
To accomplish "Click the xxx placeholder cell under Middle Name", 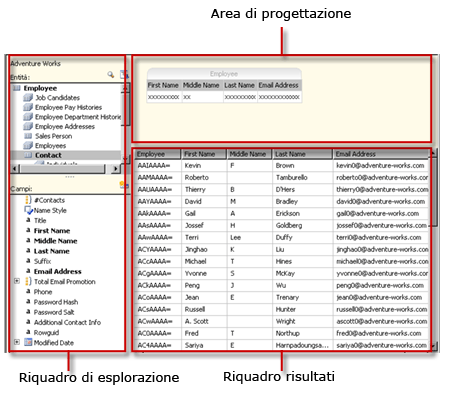I will point(202,97).
